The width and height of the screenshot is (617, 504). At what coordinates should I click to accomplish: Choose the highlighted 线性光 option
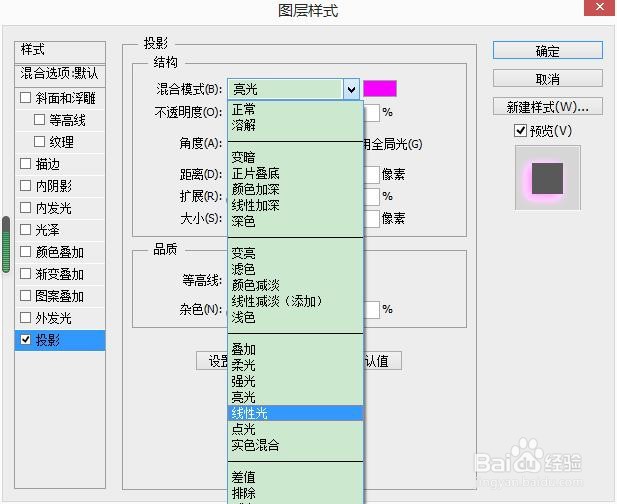pos(295,413)
